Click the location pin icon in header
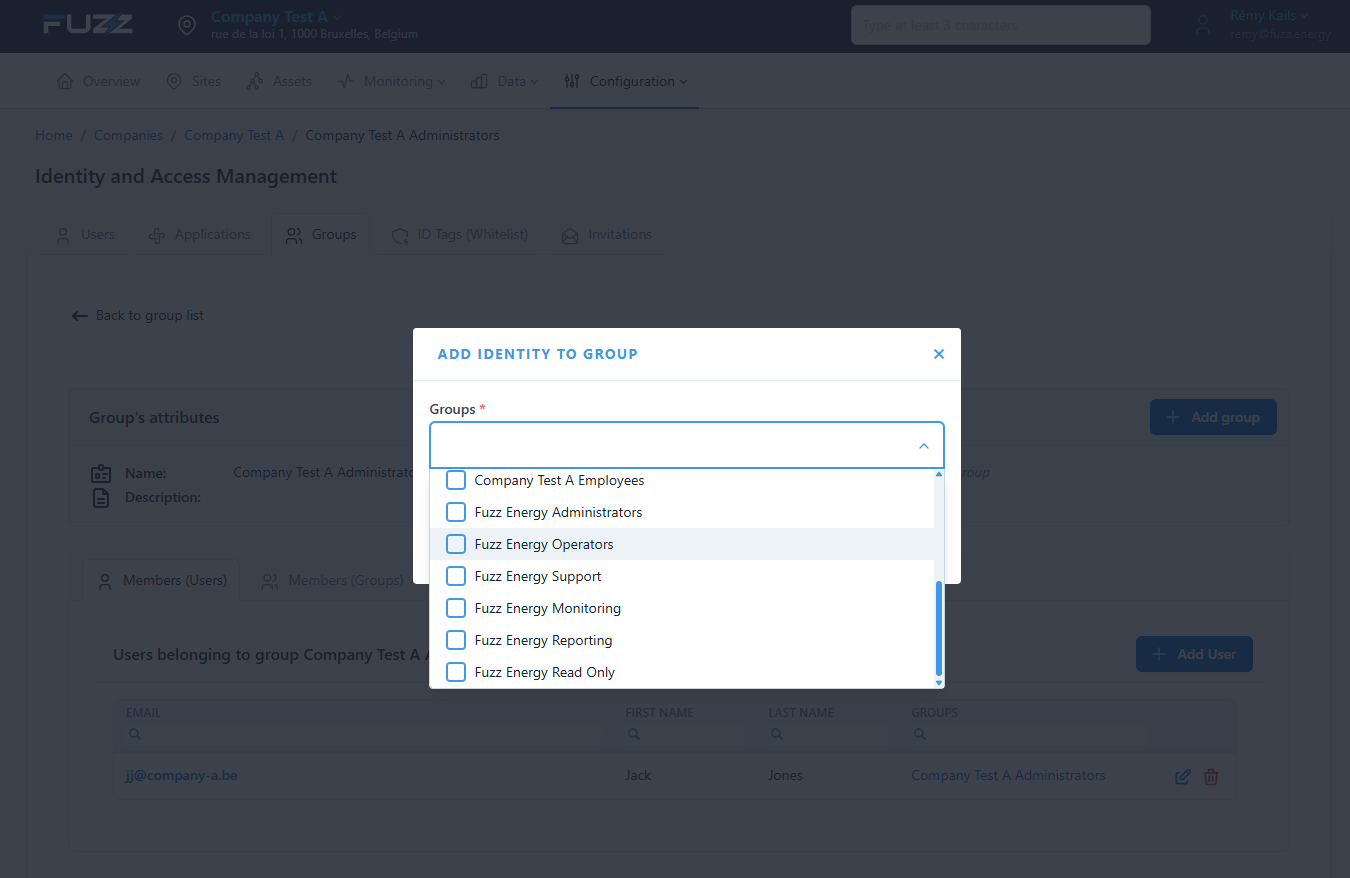The image size is (1350, 878). pos(187,26)
